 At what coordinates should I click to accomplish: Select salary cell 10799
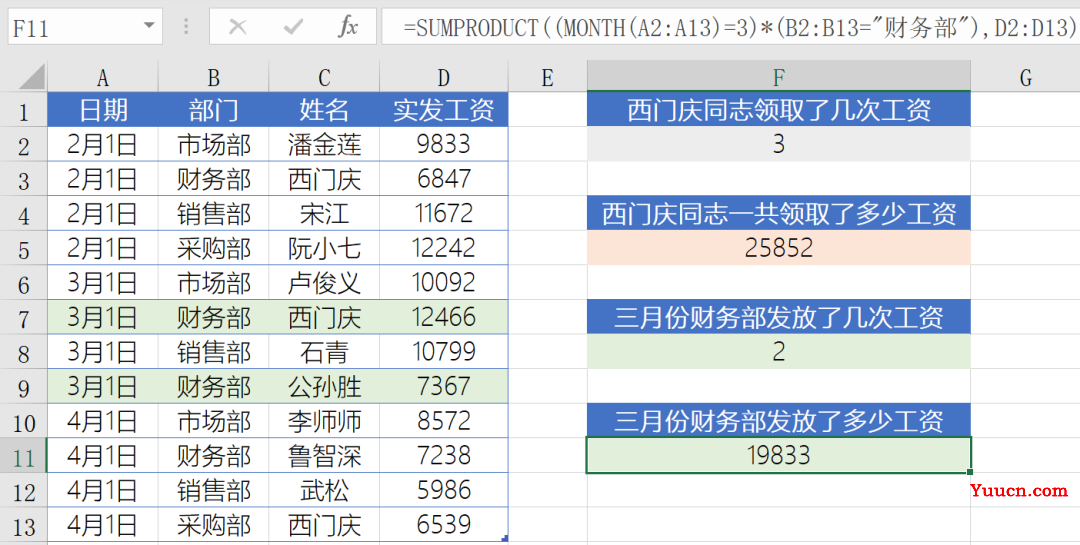click(x=444, y=352)
